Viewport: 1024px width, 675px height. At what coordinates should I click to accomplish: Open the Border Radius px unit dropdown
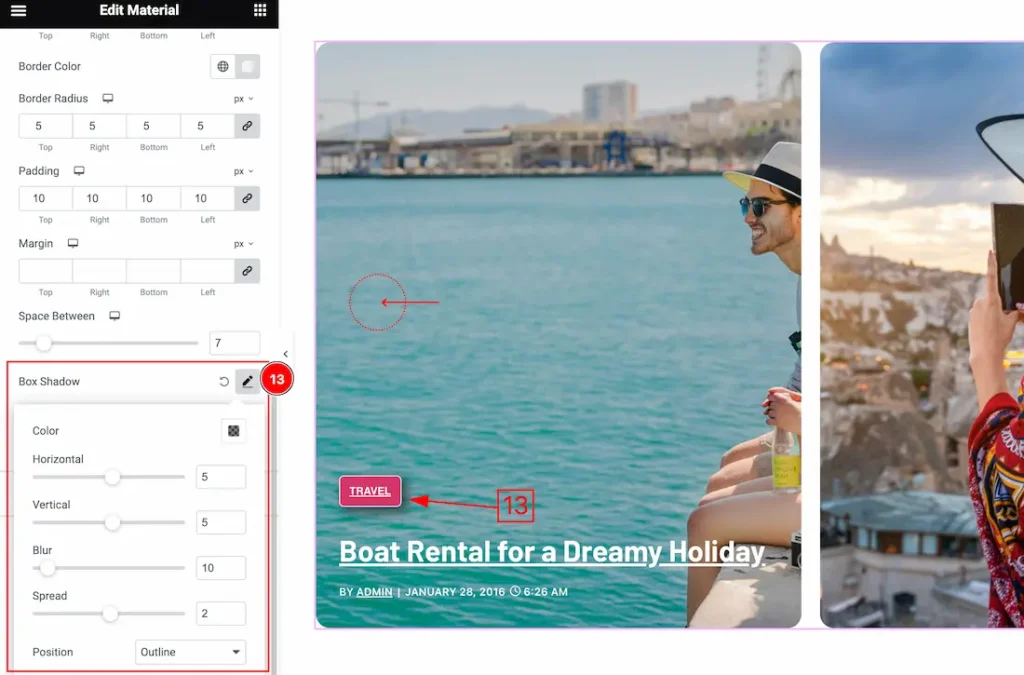tap(244, 99)
